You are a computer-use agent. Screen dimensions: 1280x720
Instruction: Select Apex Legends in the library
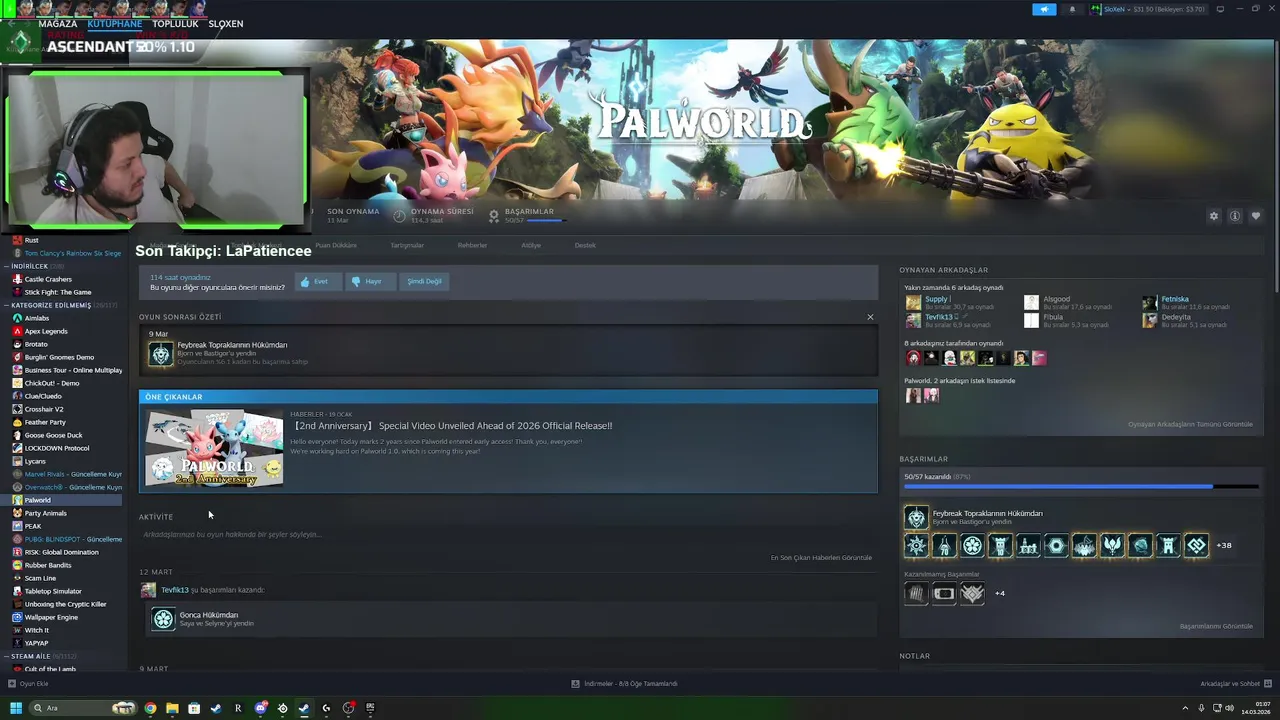[x=46, y=331]
